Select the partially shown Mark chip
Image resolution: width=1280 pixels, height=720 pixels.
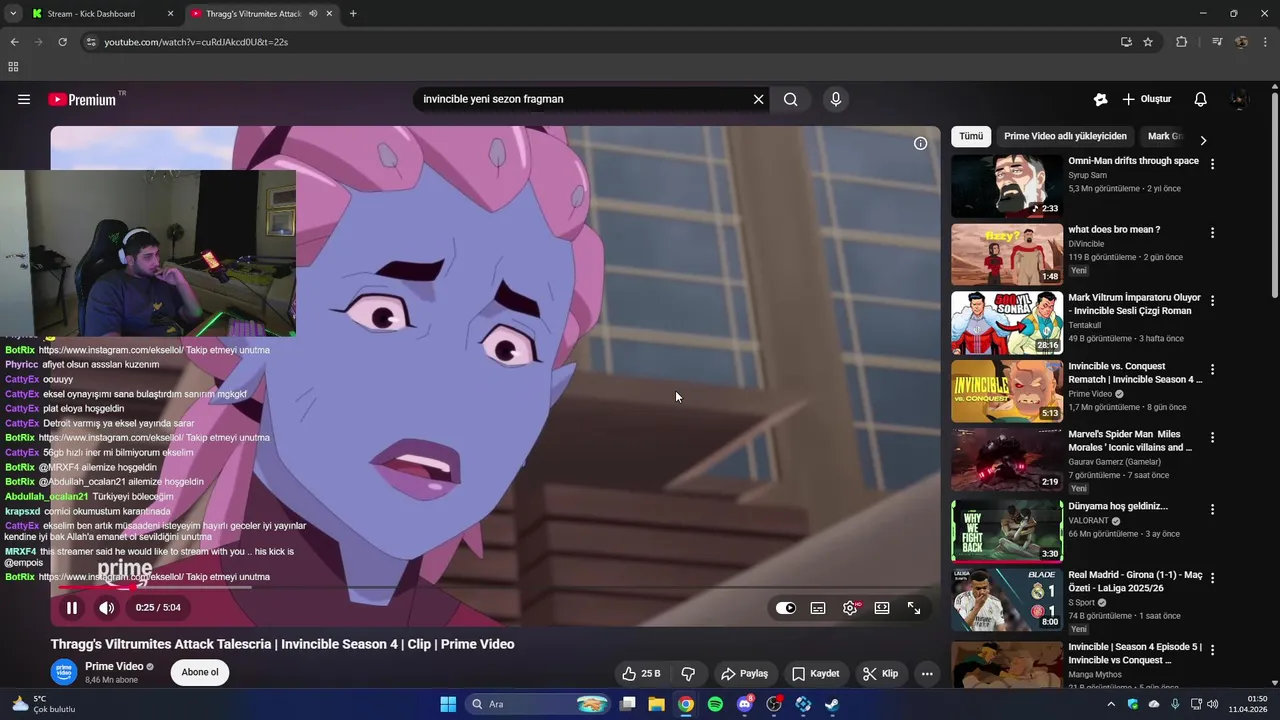(x=1164, y=136)
